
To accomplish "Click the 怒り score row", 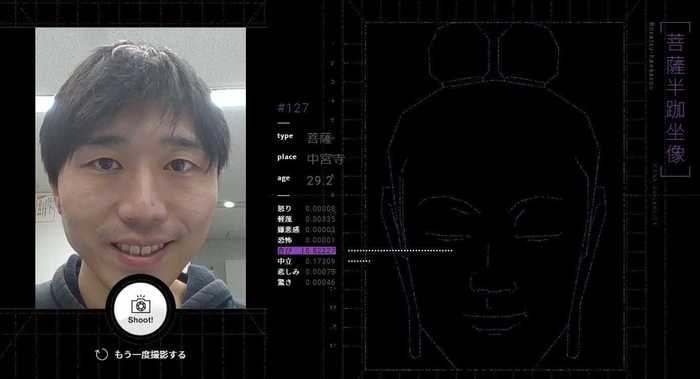I will tap(306, 208).
